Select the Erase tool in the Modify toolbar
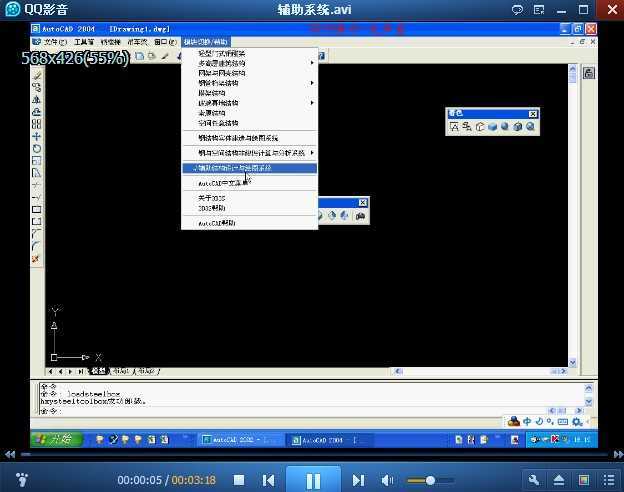The width and height of the screenshot is (624, 492). [x=37, y=75]
